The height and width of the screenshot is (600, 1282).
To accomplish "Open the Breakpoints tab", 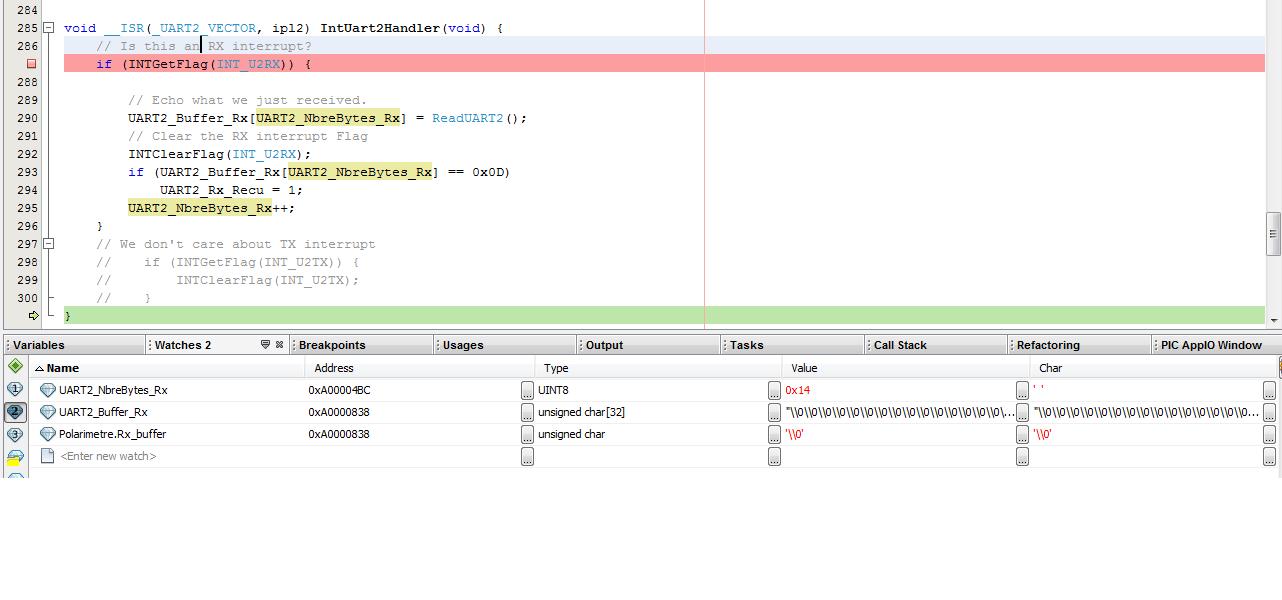I will coord(362,345).
